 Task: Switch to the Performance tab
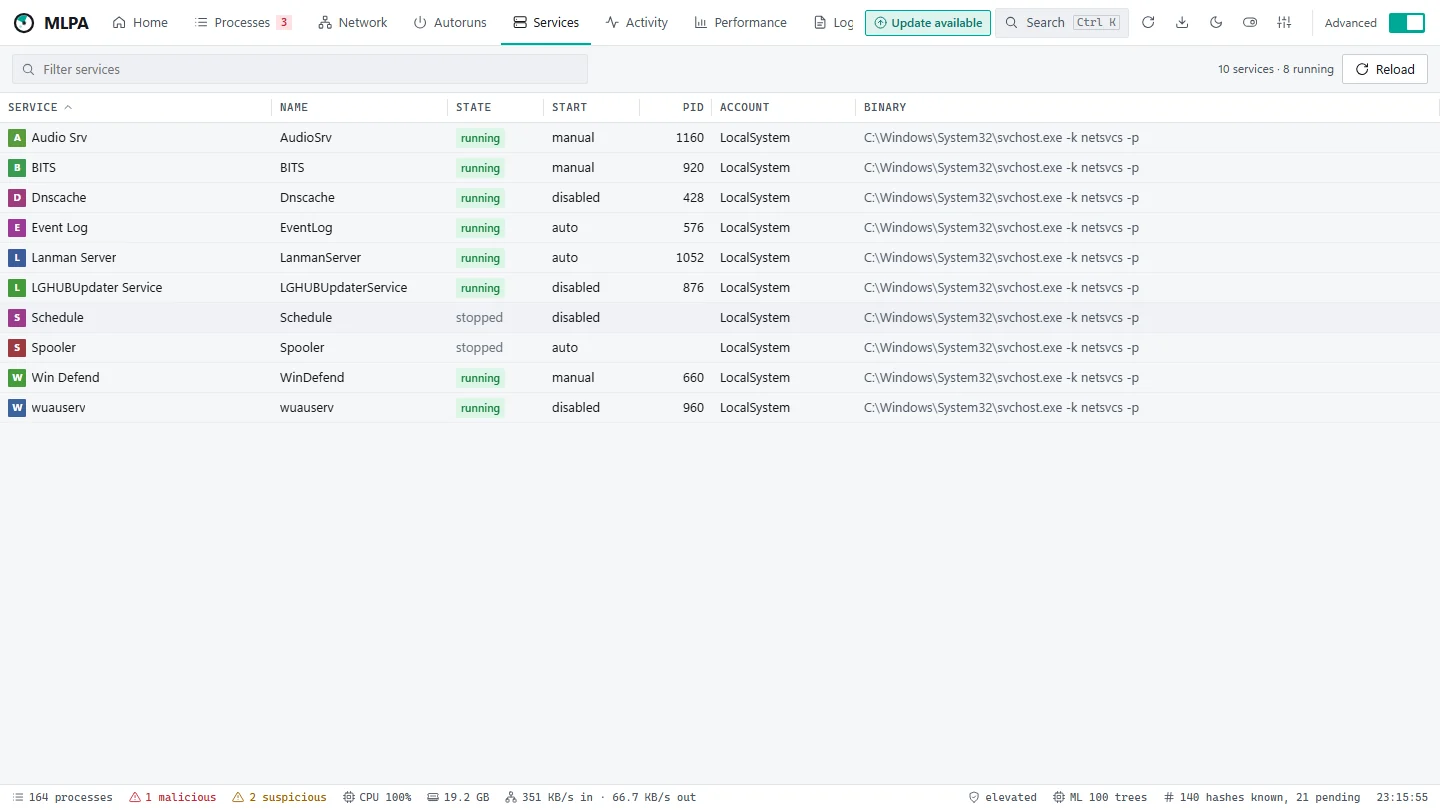pos(741,23)
